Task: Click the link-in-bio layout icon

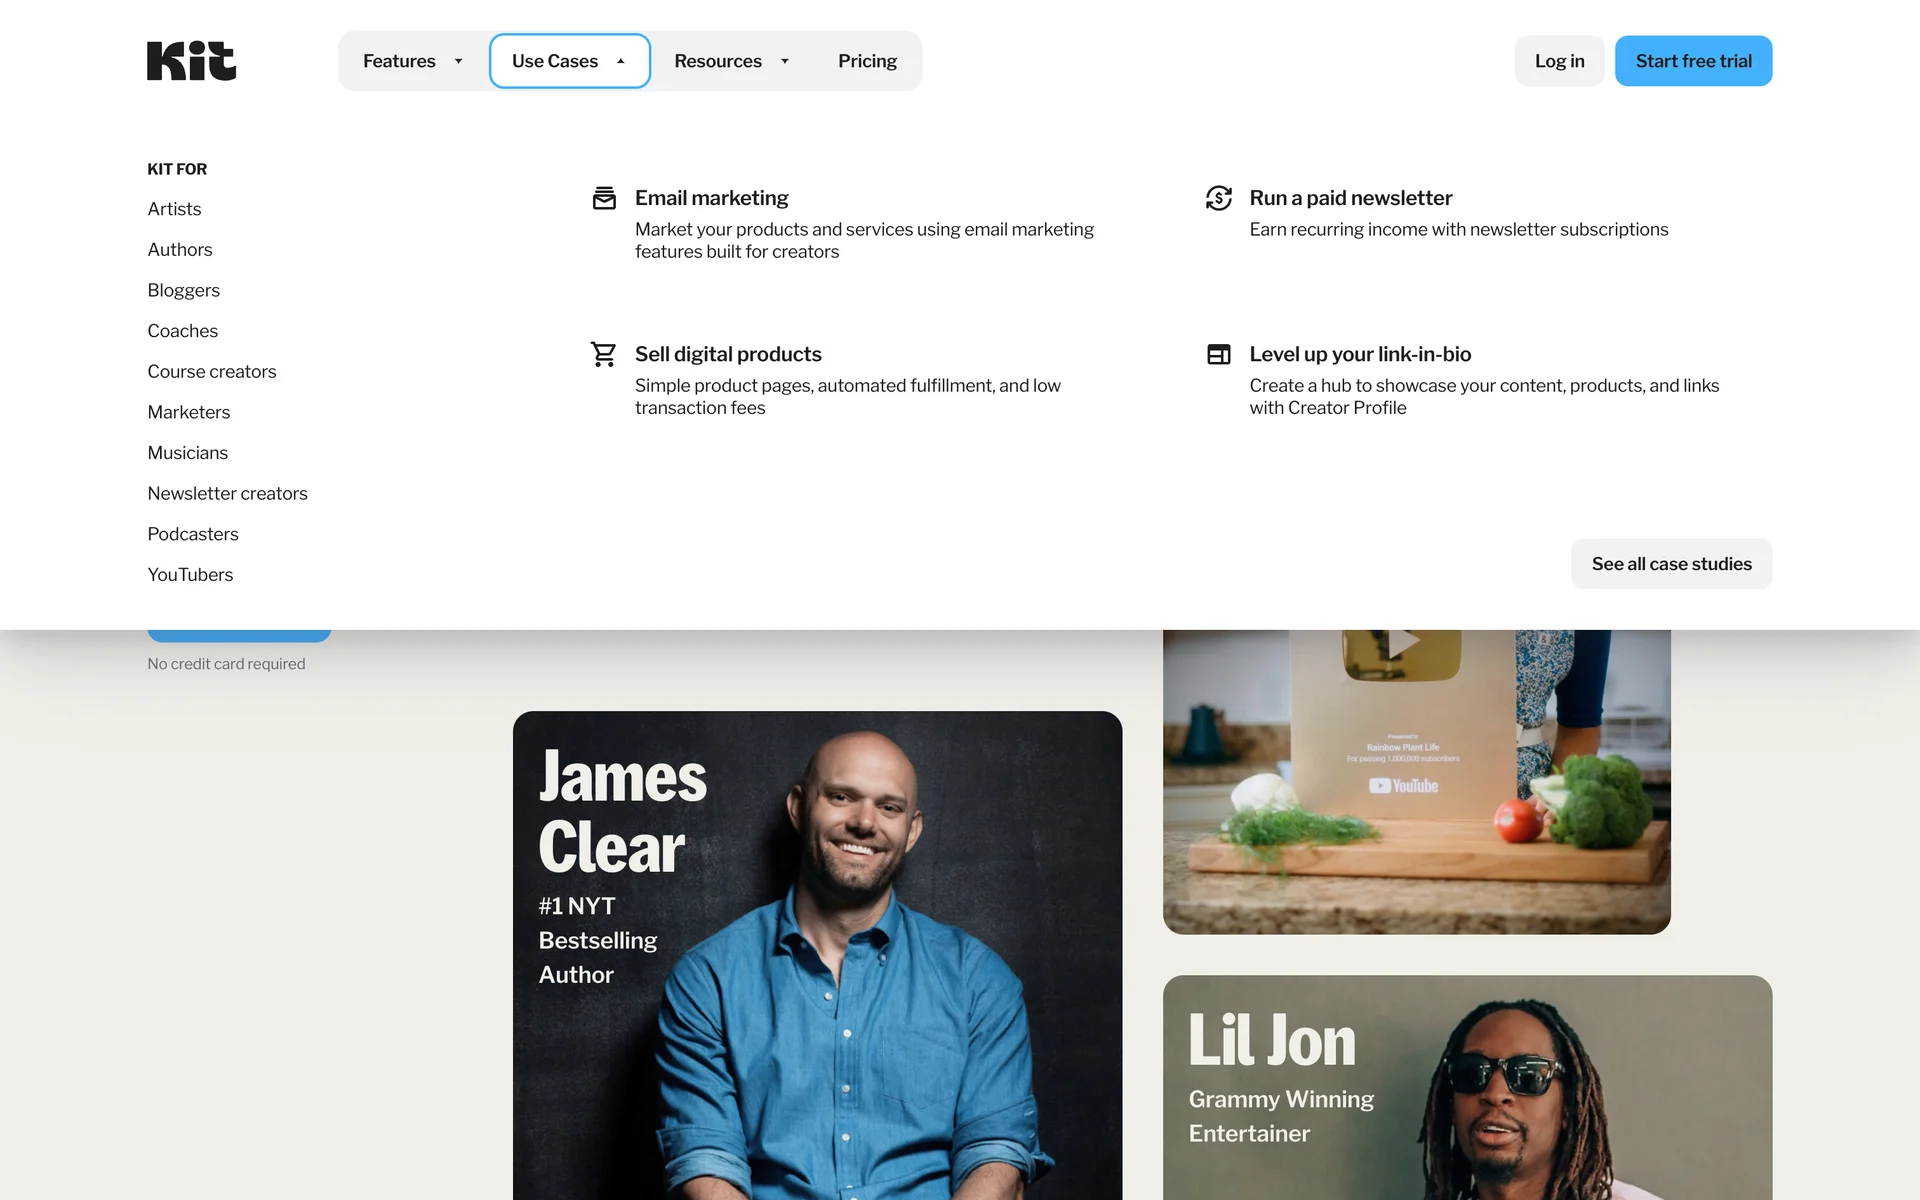Action: (1218, 354)
